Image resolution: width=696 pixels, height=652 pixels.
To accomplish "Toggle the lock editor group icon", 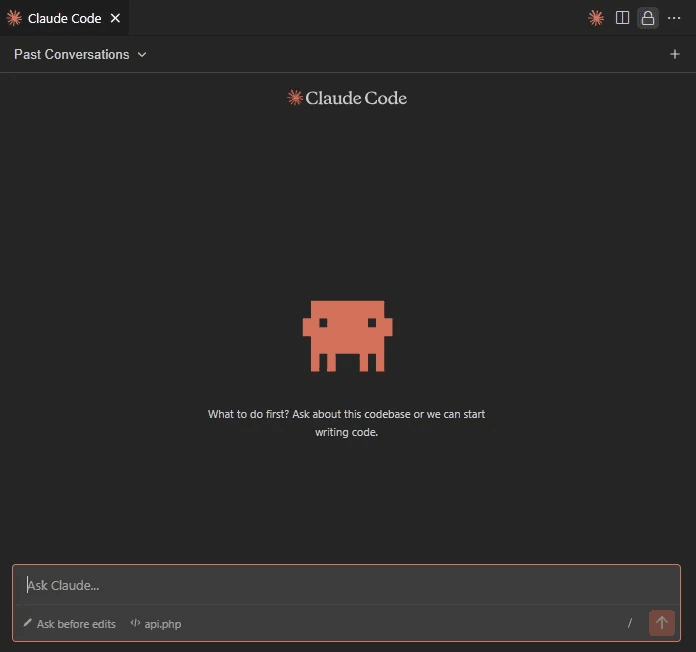I will click(648, 18).
